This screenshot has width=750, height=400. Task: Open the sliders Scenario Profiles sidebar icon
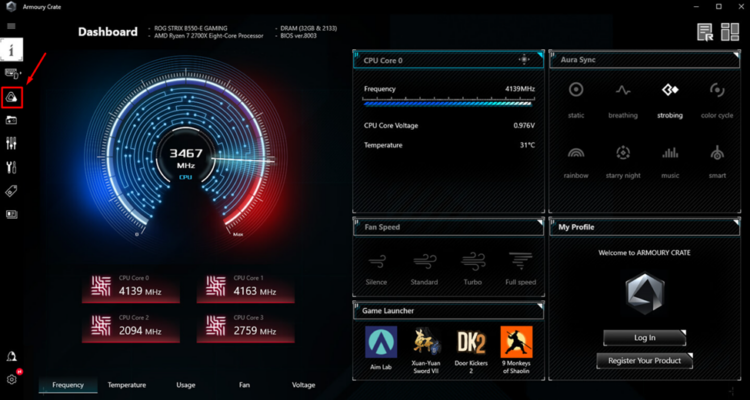tap(11, 144)
